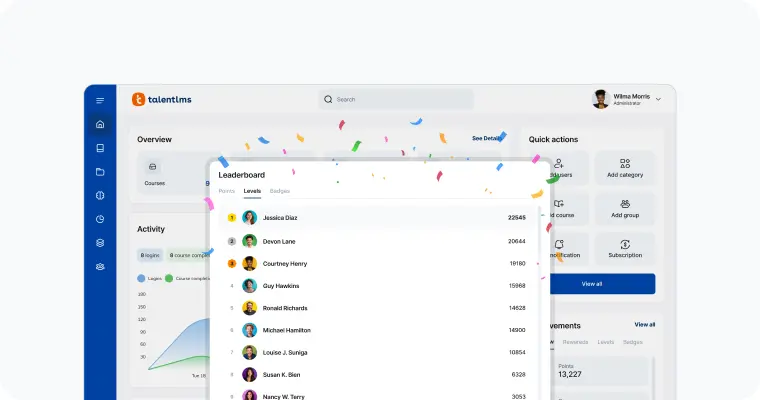Expand the Wilma Morris profile dropdown

tap(658, 99)
